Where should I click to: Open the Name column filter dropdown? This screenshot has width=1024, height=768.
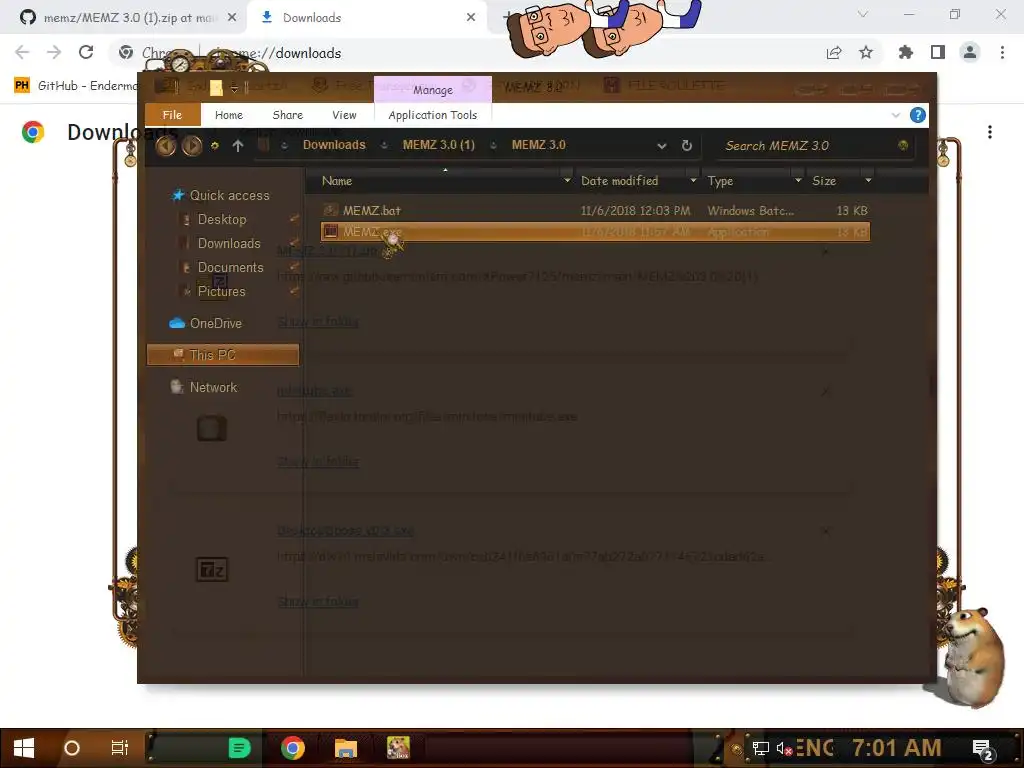coord(567,180)
